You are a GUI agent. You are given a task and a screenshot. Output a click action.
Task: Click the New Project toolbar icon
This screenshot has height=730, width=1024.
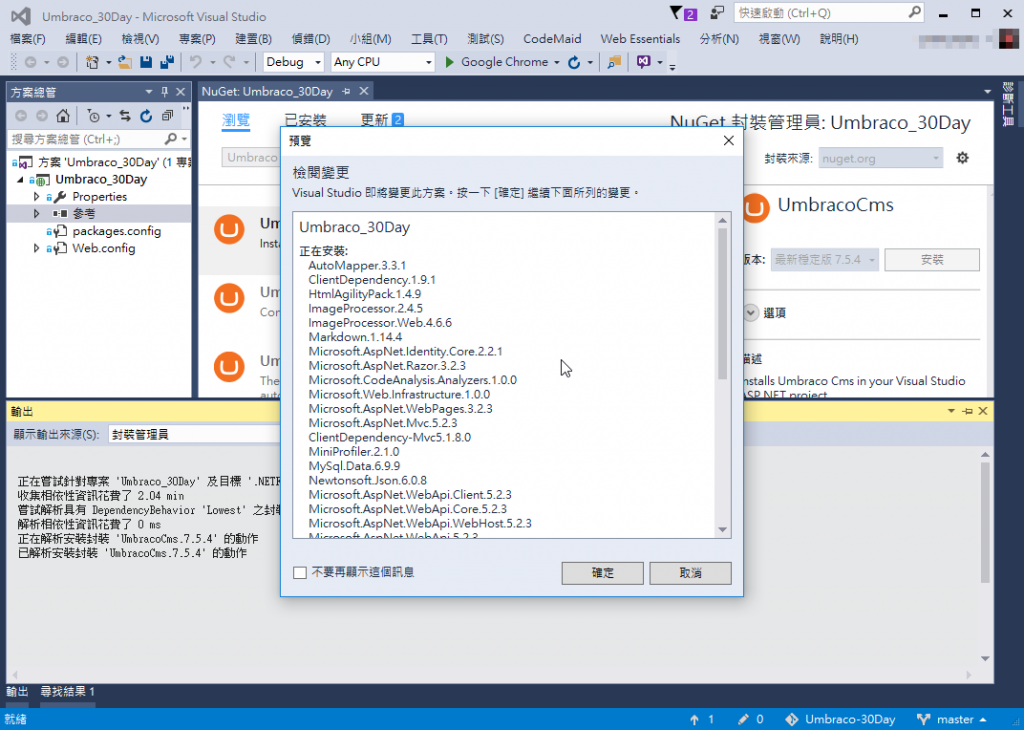[92, 62]
